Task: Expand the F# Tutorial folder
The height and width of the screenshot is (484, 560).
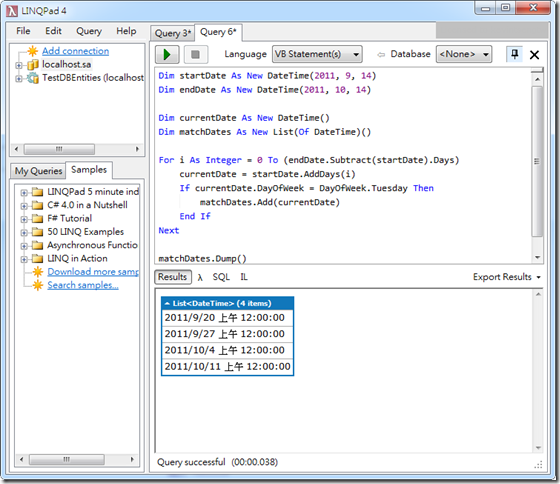Action: [x=24, y=219]
